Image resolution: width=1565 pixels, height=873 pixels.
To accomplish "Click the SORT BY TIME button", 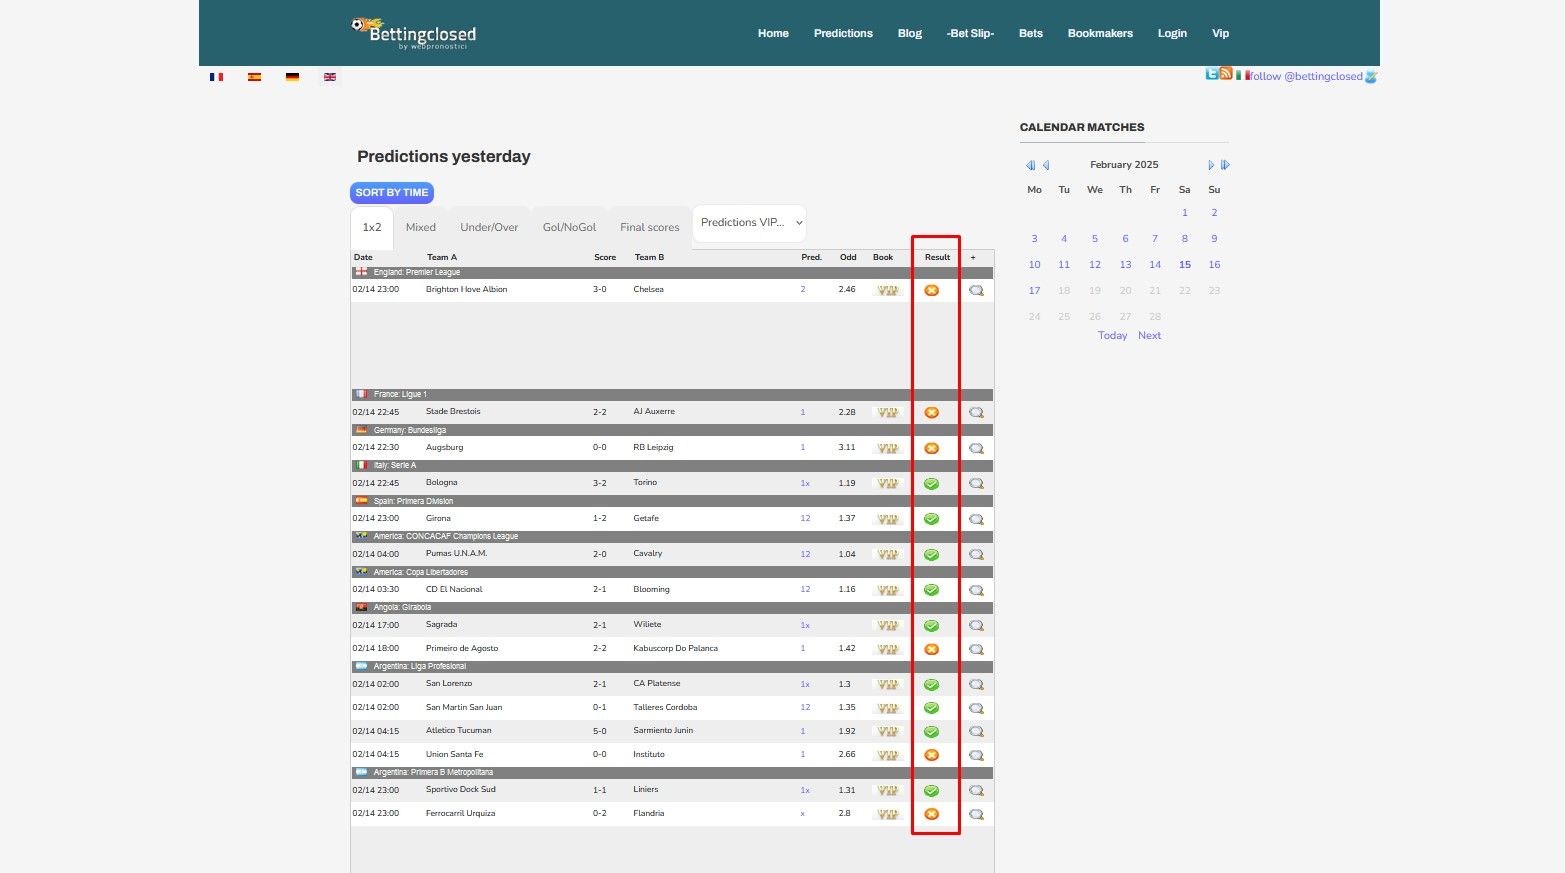I will point(392,193).
